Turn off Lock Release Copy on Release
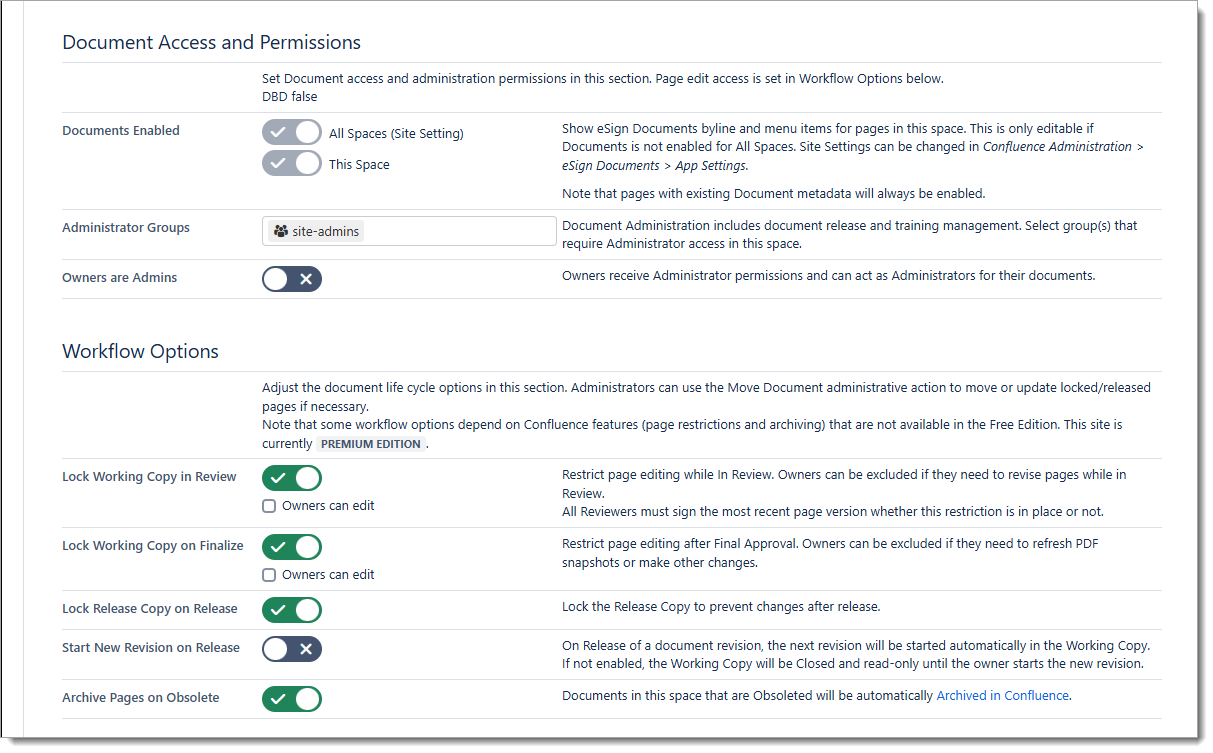This screenshot has width=1213, height=753. [x=291, y=609]
